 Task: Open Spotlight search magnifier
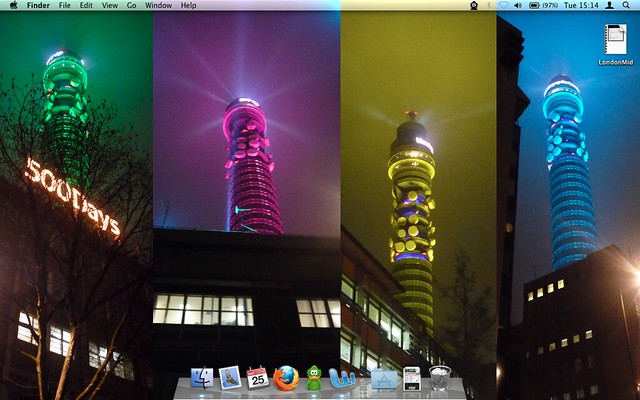pyautogui.click(x=626, y=5)
